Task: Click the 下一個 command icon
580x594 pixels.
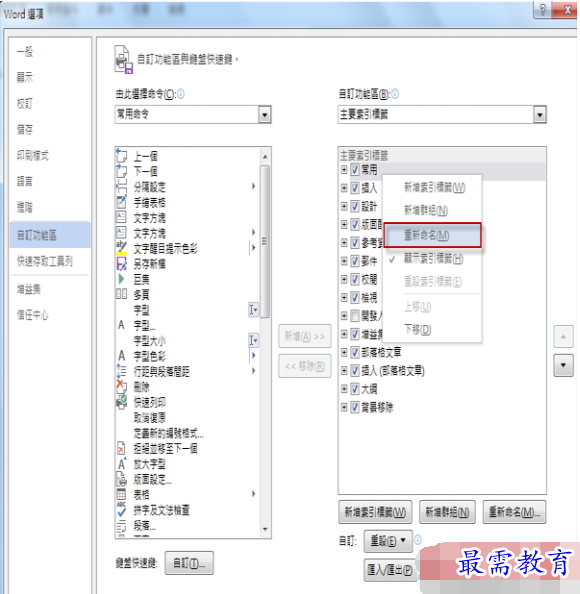Action: coord(121,171)
